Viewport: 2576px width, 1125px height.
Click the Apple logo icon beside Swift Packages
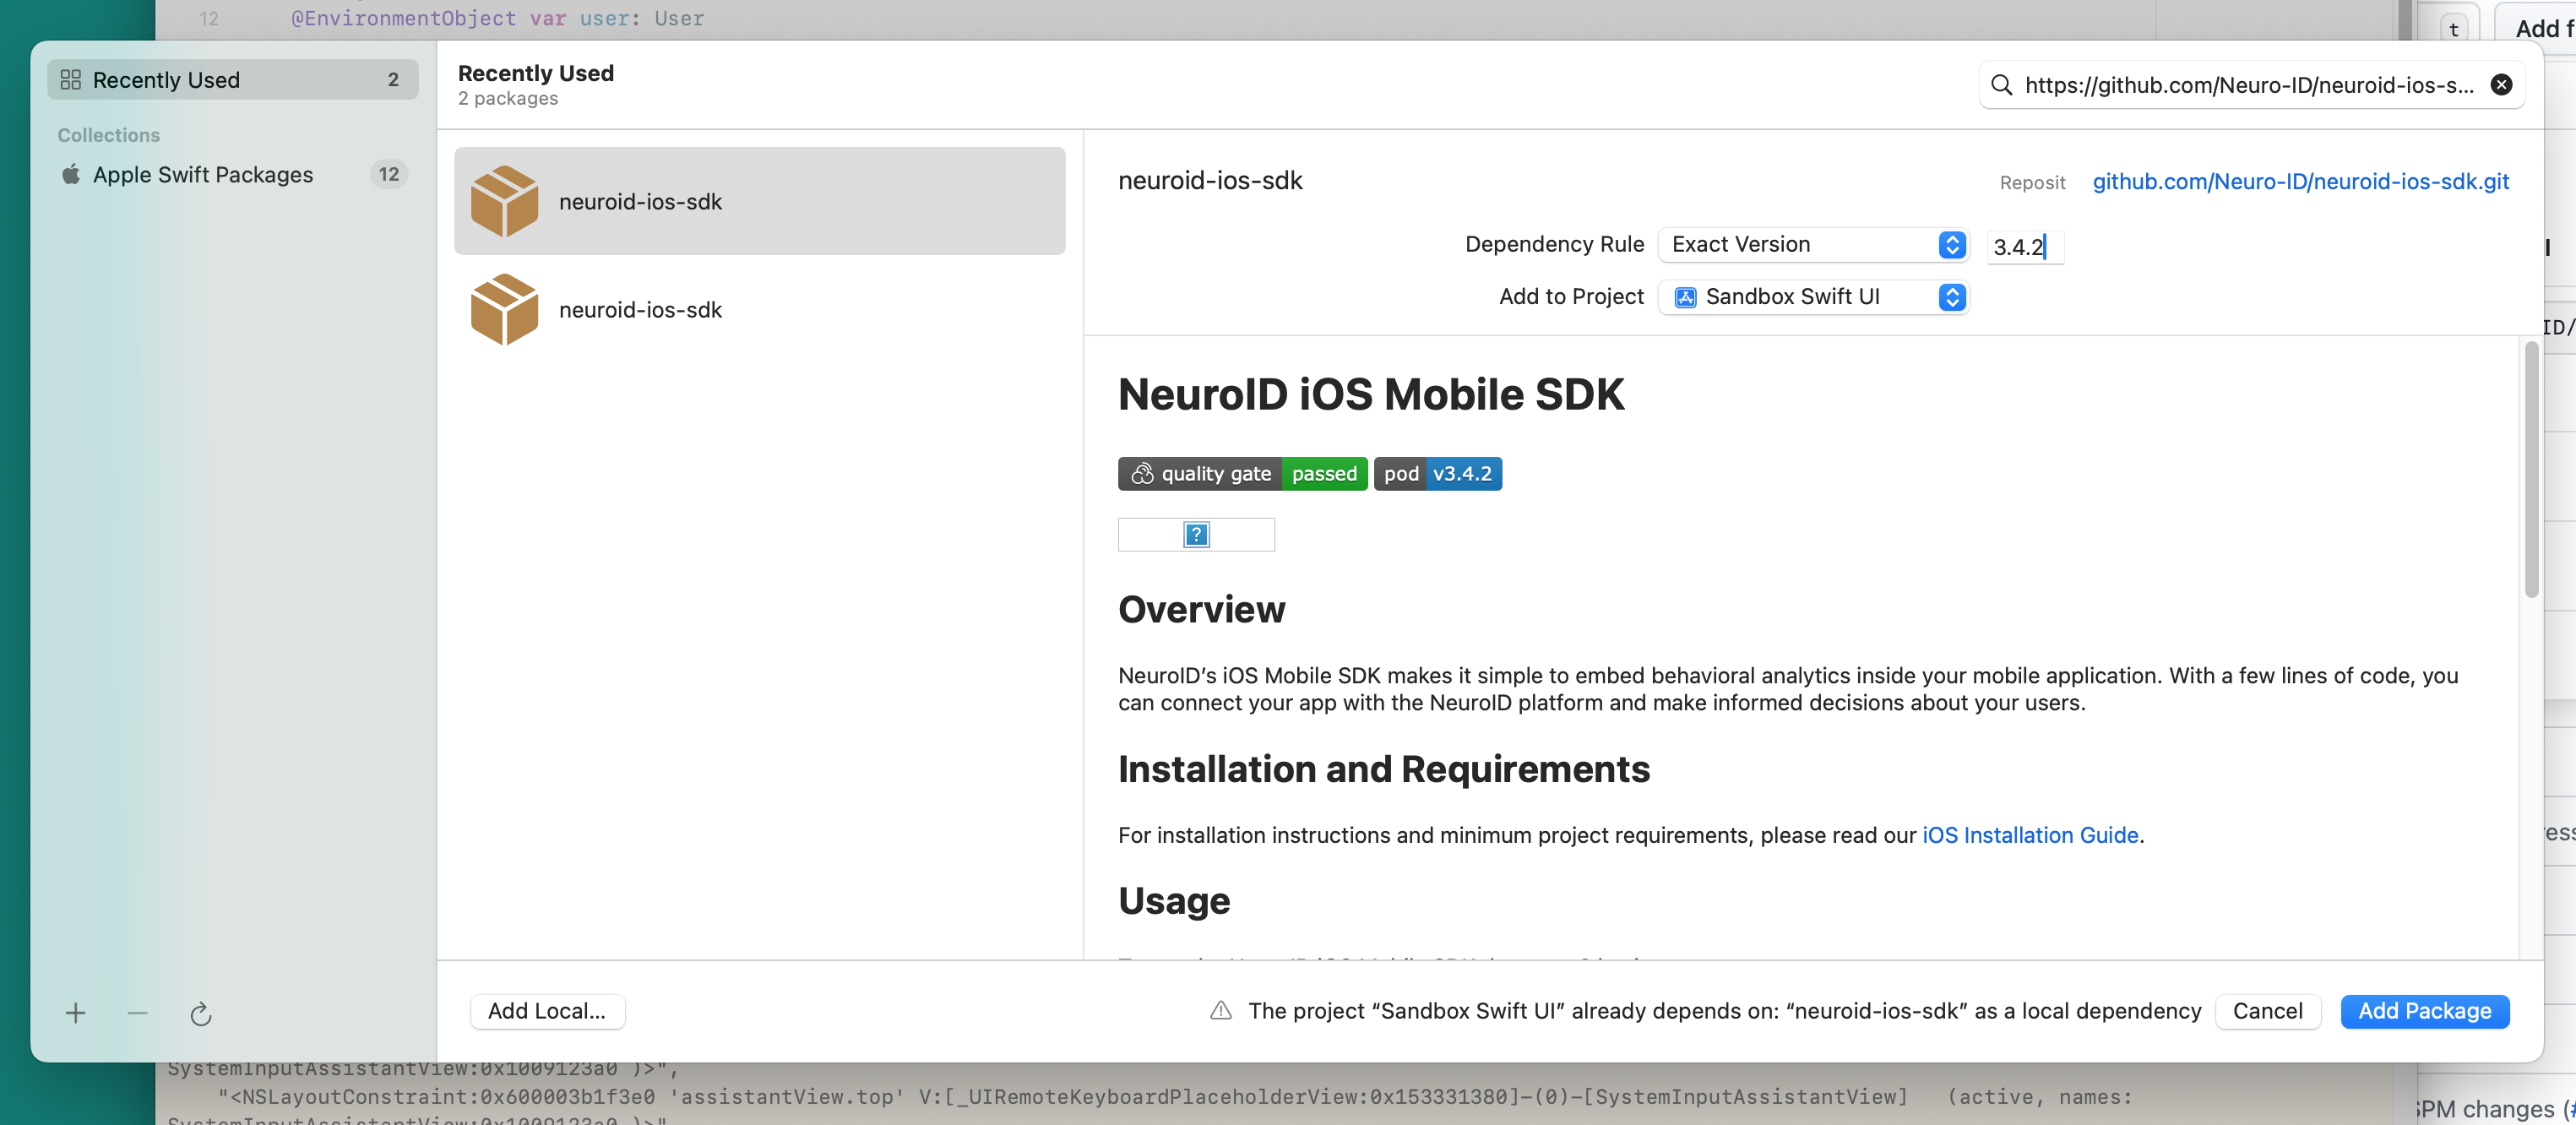pyautogui.click(x=71, y=174)
